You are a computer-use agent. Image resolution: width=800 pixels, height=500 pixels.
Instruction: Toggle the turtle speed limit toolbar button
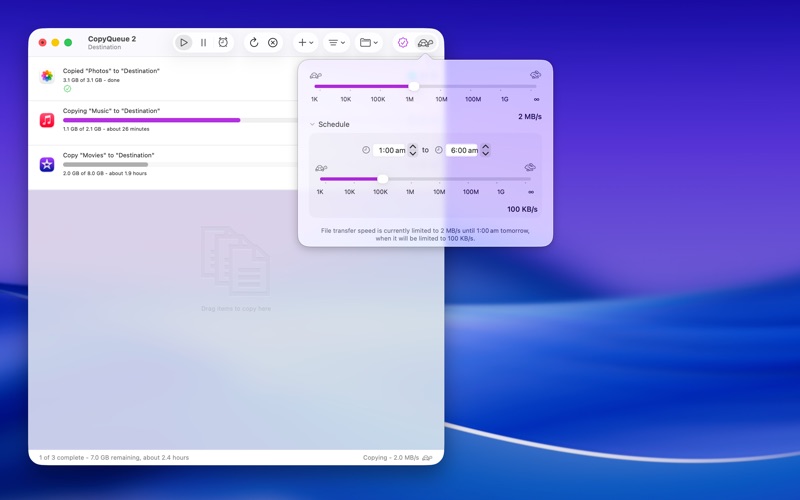(426, 42)
